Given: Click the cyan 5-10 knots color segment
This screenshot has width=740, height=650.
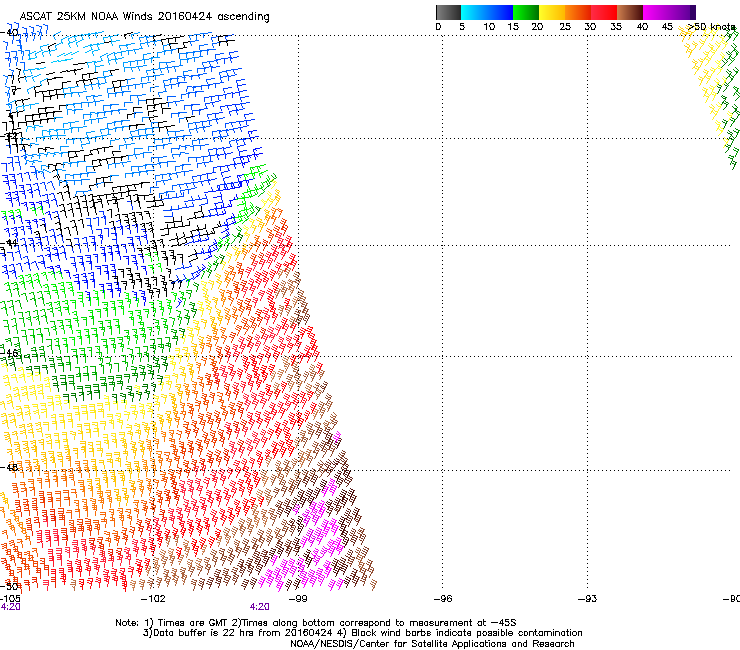Looking at the screenshot, I should pyautogui.click(x=474, y=12).
